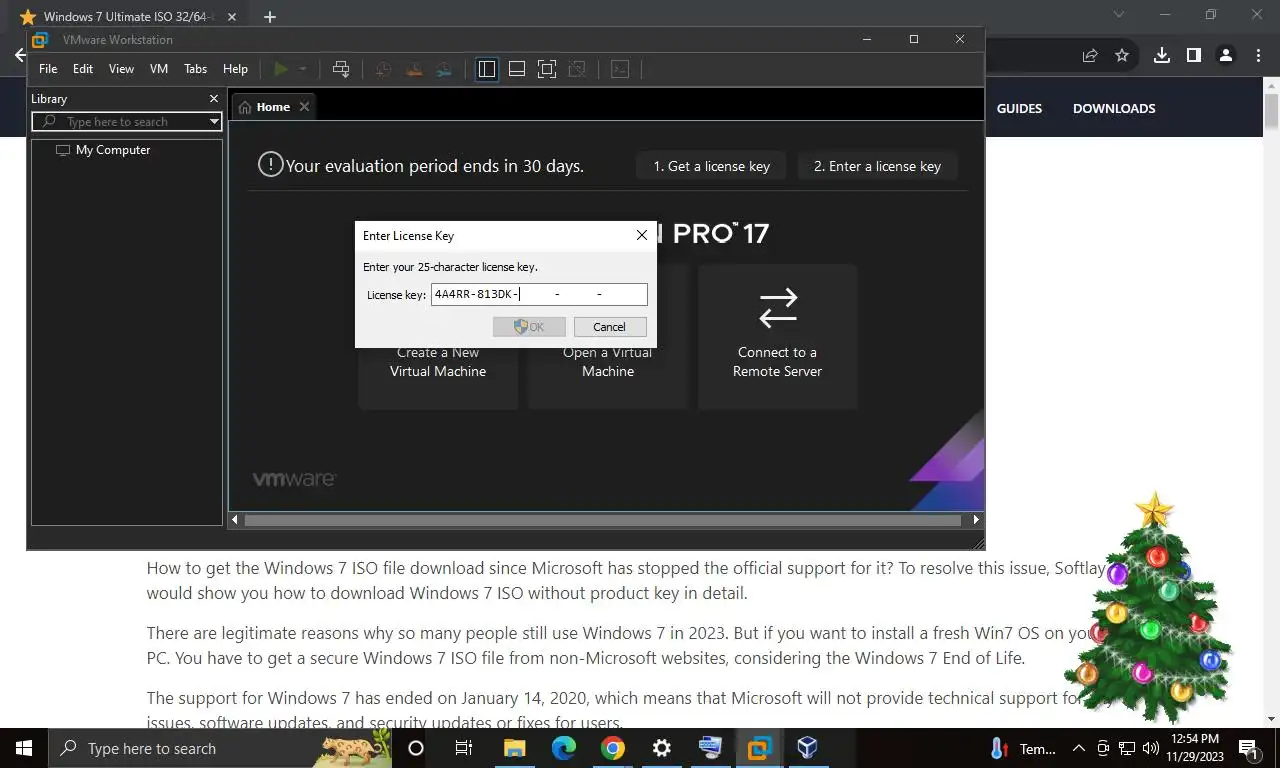Click the horizontal scrollbar right arrow
The width and height of the screenshot is (1280, 768).
pyautogui.click(x=977, y=520)
